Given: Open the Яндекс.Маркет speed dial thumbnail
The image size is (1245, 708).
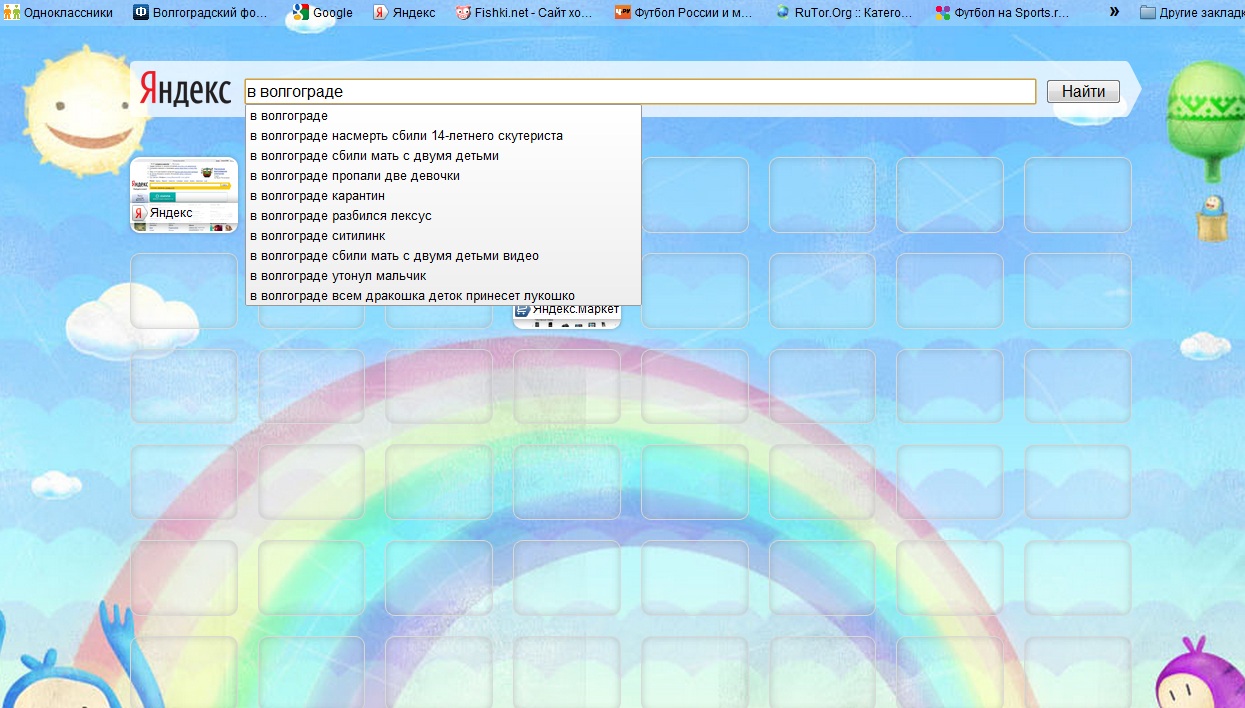Looking at the screenshot, I should click(x=567, y=316).
